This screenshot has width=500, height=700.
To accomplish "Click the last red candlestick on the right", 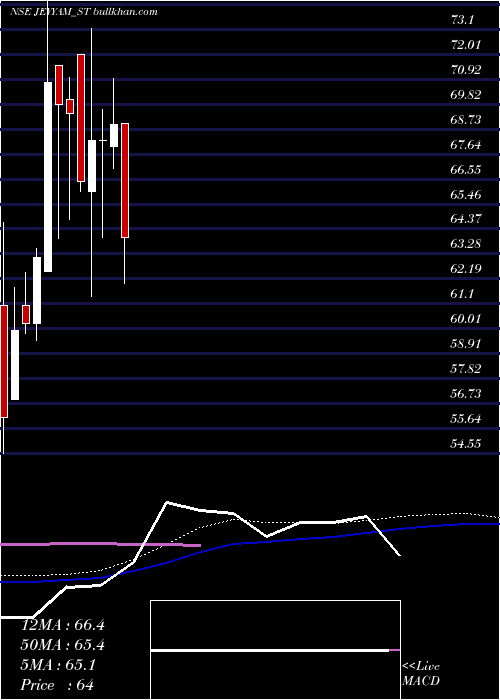I will coord(125,180).
